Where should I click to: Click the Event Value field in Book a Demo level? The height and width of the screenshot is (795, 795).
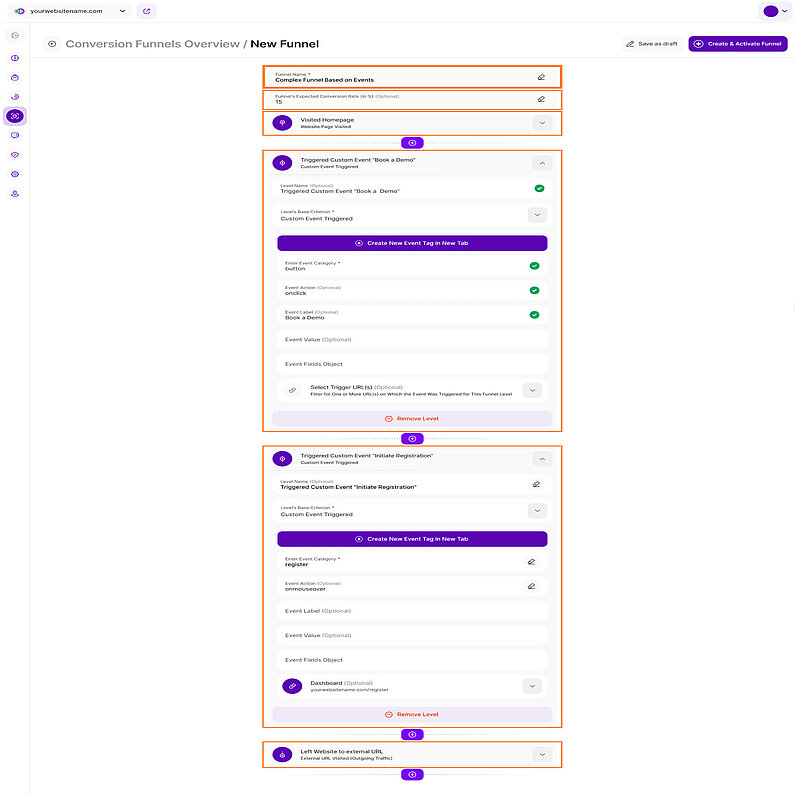point(412,340)
